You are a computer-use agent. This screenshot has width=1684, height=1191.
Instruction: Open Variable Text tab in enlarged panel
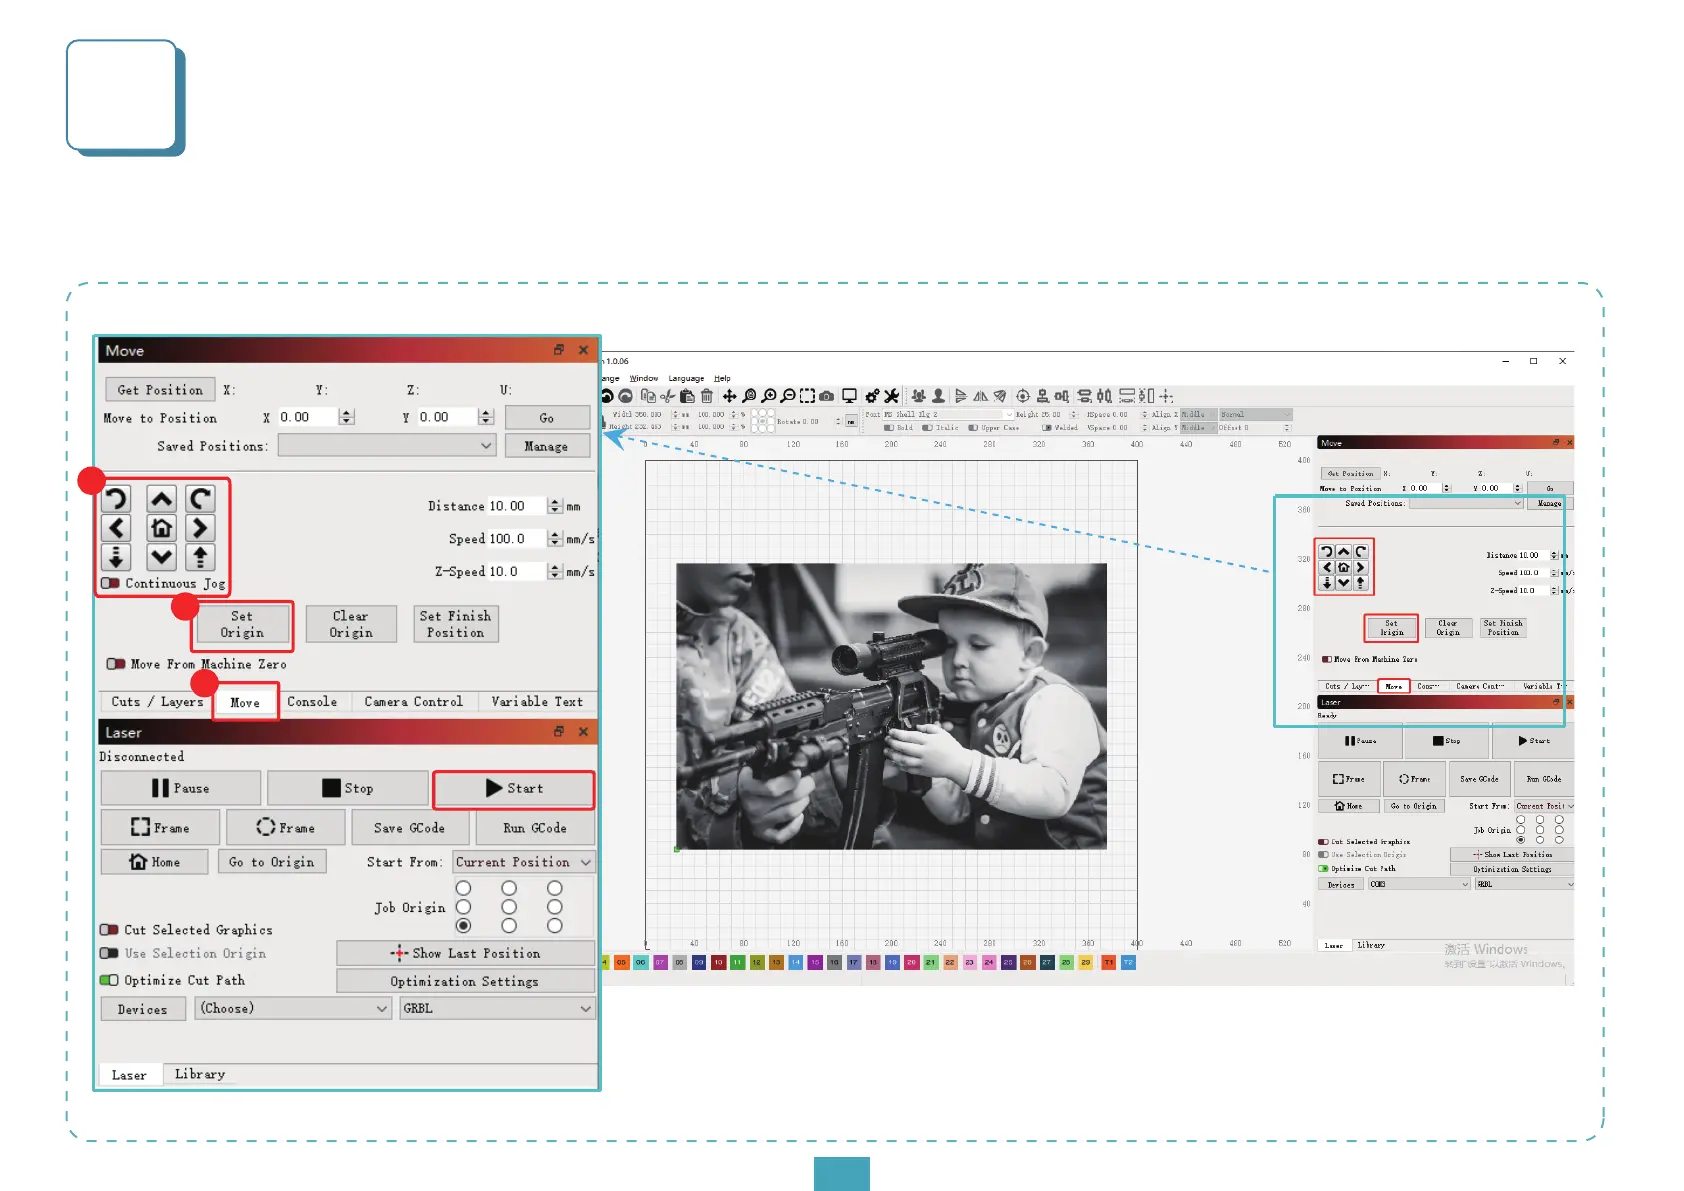coord(537,702)
